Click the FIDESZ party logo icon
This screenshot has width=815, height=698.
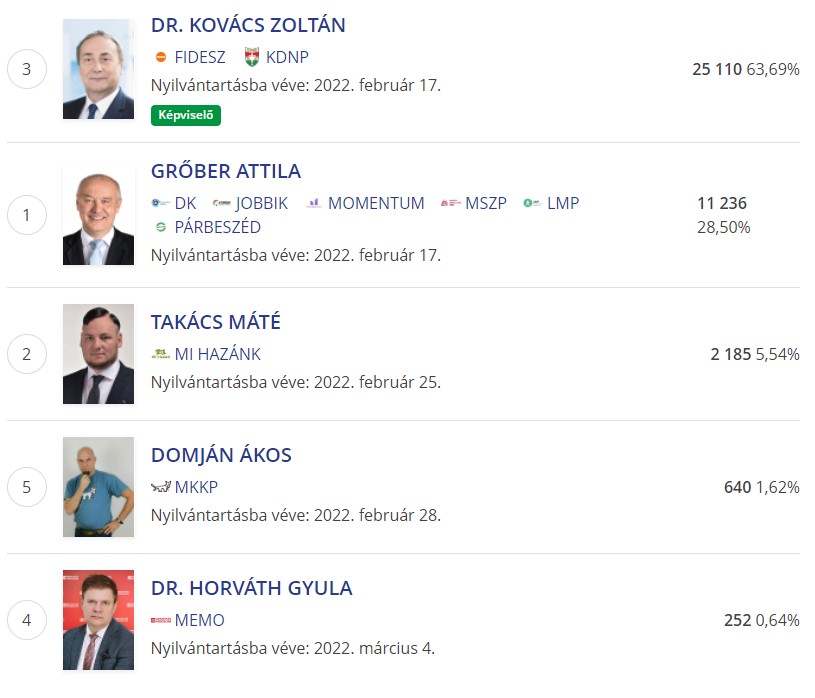[x=161, y=58]
